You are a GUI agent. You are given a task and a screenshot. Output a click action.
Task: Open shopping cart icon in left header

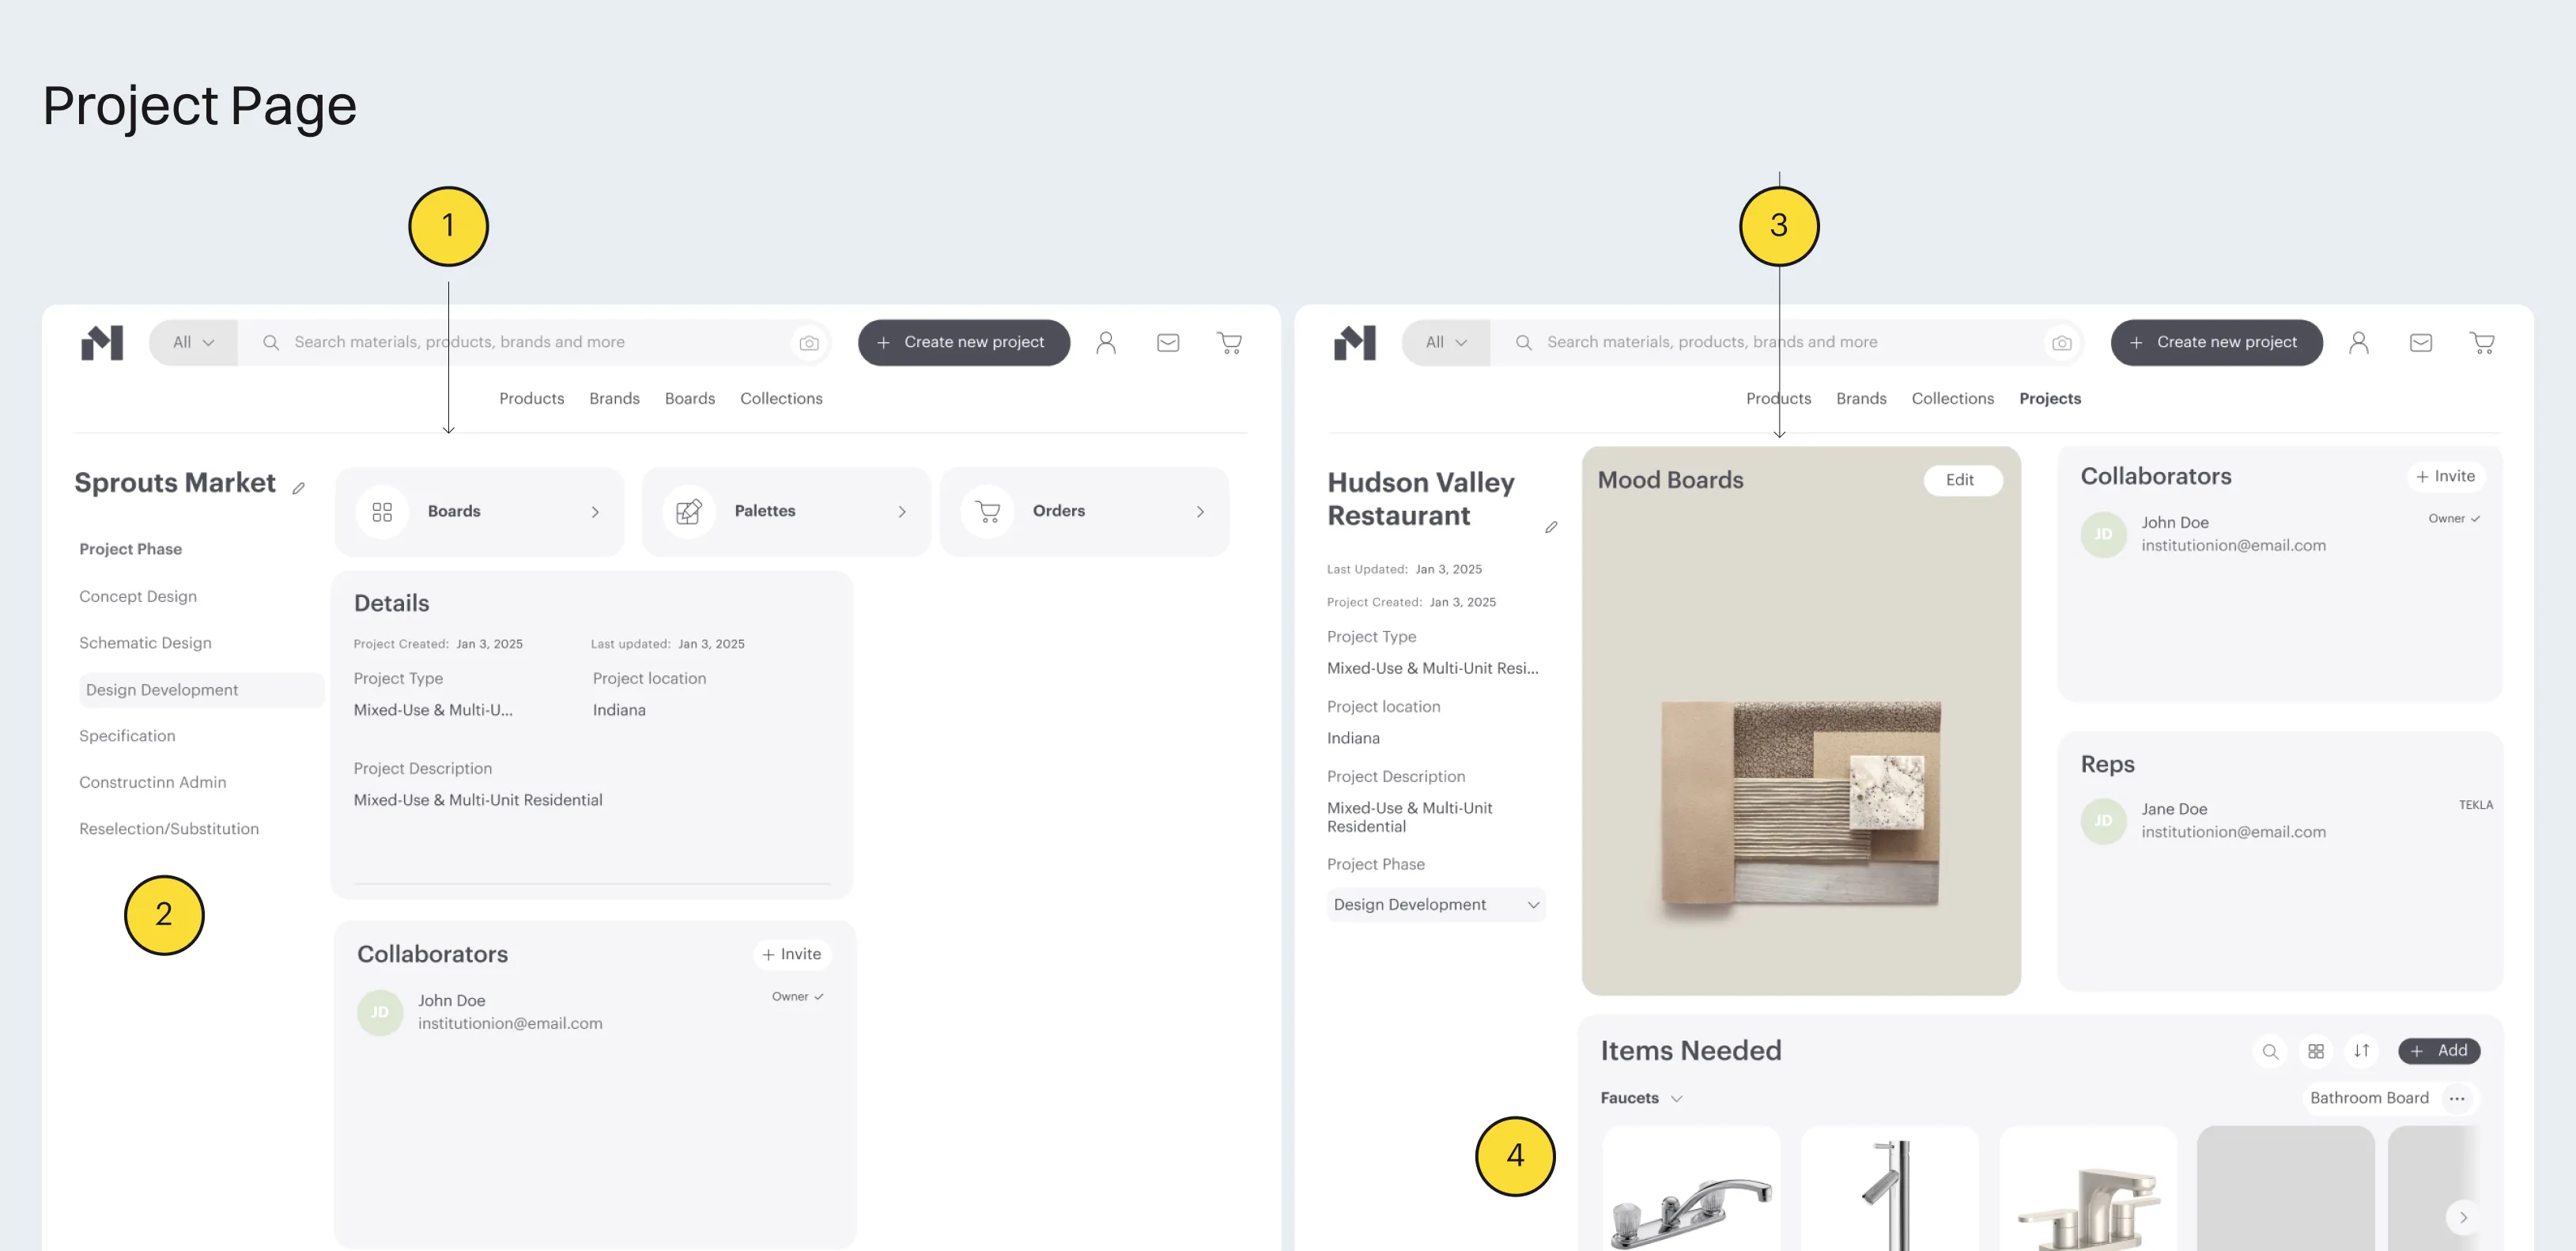(x=1229, y=343)
